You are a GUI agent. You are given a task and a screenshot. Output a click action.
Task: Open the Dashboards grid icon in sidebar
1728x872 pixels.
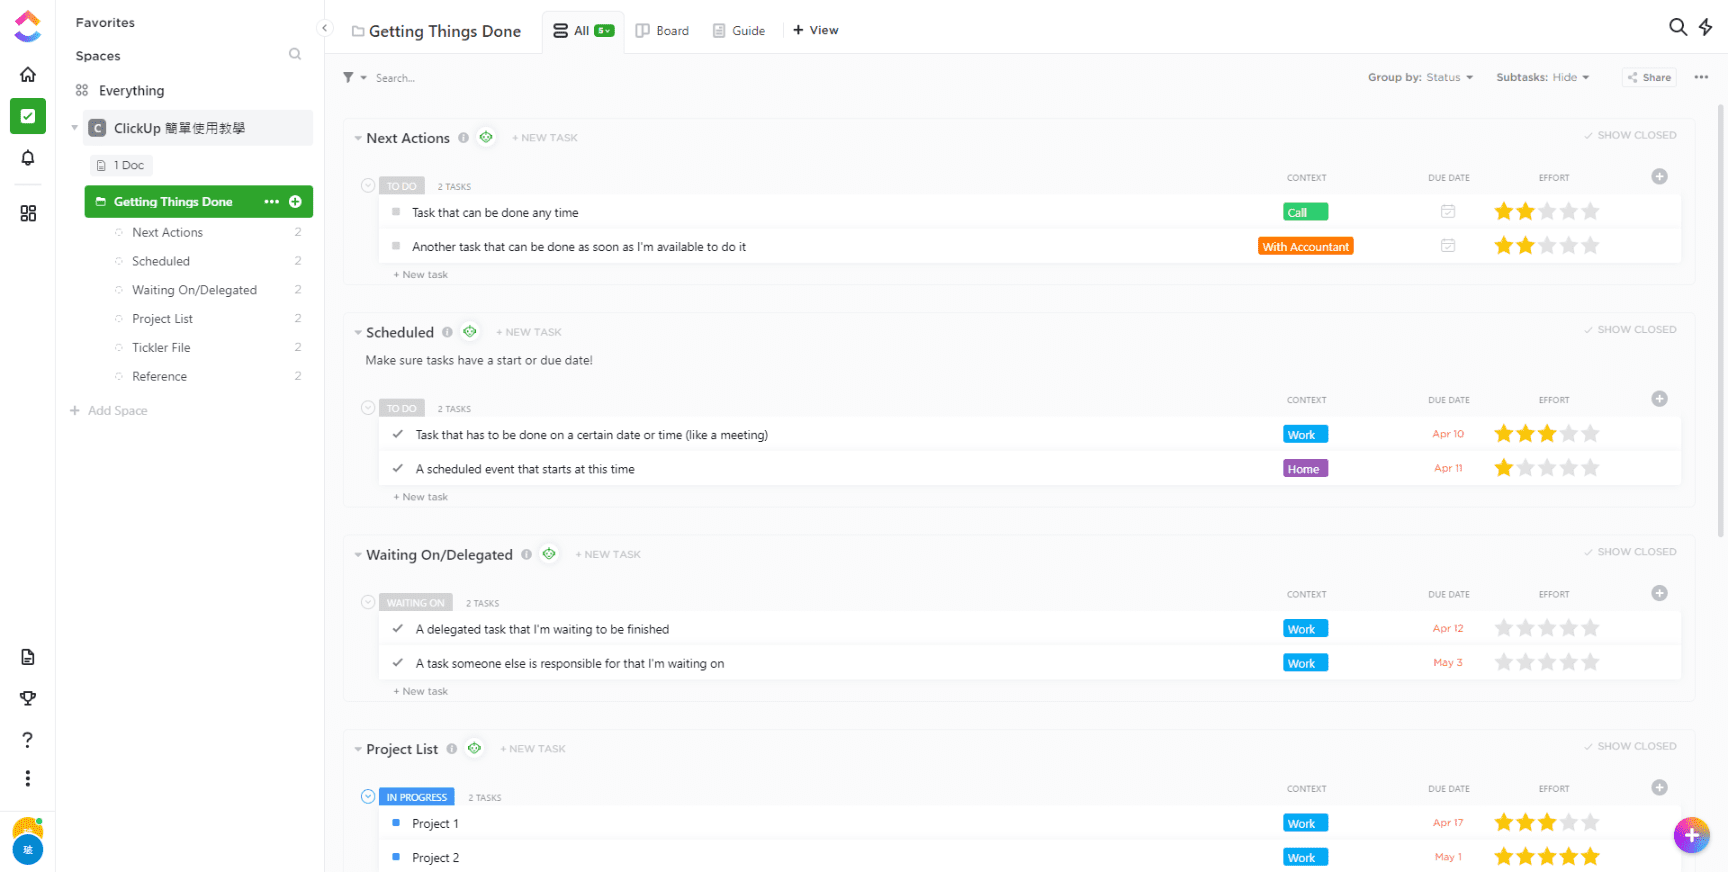click(28, 213)
